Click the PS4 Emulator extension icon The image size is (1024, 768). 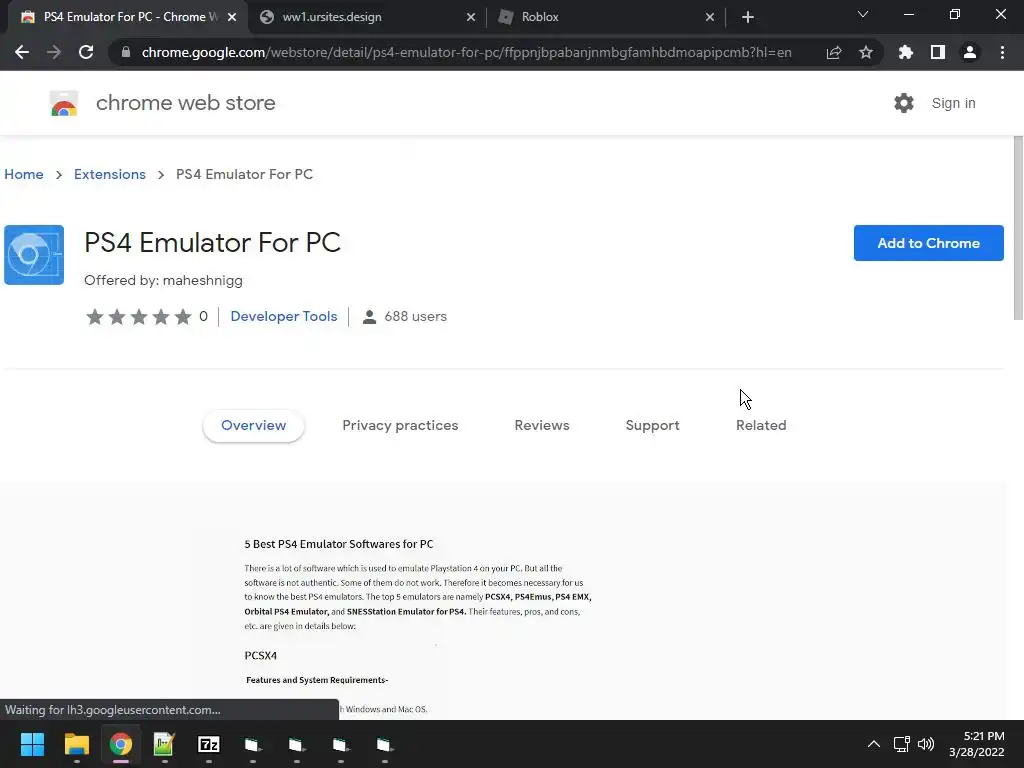click(x=34, y=255)
